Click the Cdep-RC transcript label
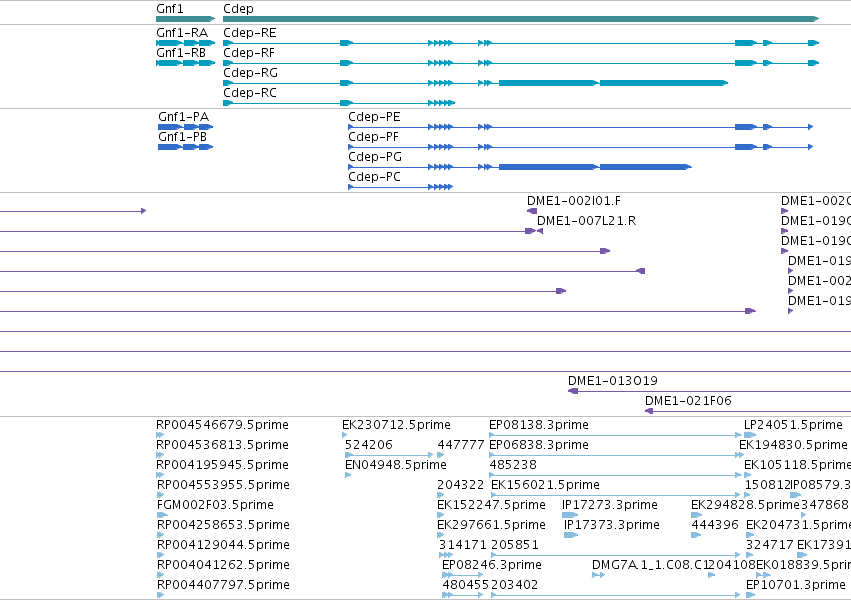Viewport: 851px width, 600px height. pos(250,93)
